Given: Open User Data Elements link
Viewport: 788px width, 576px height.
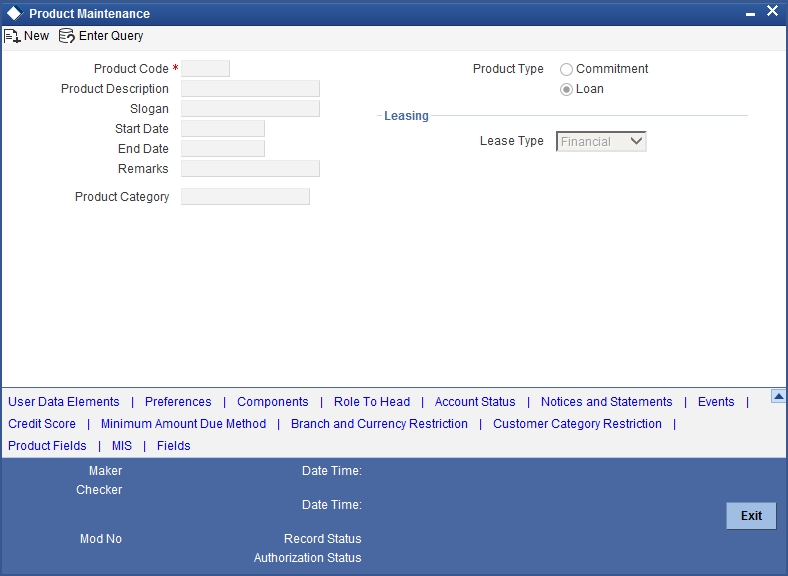Looking at the screenshot, I should [x=64, y=402].
